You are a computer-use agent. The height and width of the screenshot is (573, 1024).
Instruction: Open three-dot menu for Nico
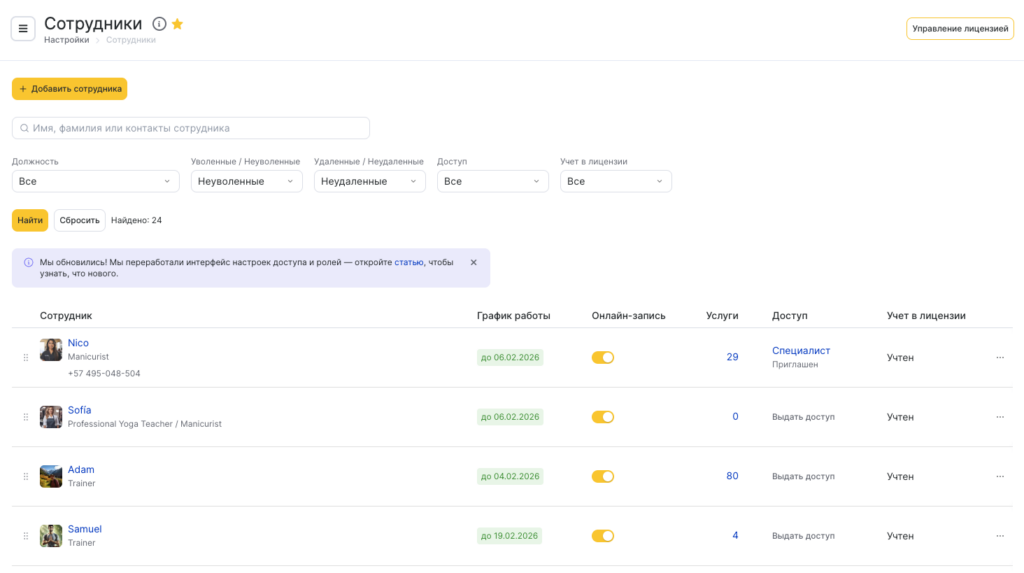999,357
